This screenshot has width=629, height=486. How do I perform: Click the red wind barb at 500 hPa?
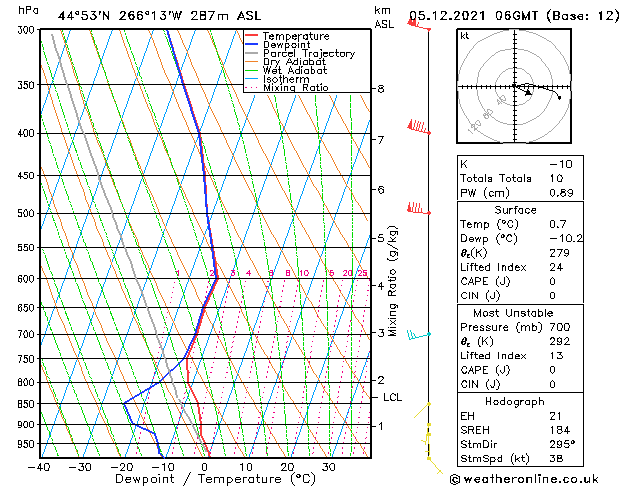coord(419,209)
